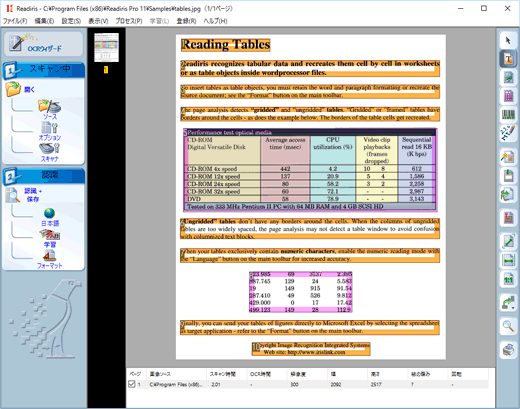Pick the table zone drawing tool
This screenshot has height=409, width=520.
508,96
